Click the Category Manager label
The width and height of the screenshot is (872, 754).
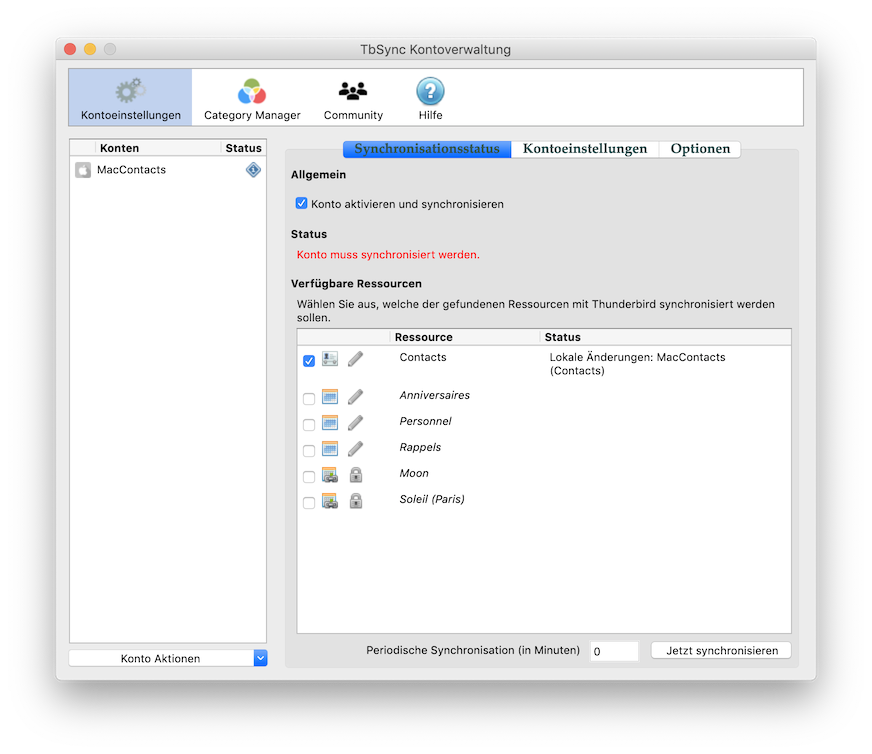coord(252,115)
